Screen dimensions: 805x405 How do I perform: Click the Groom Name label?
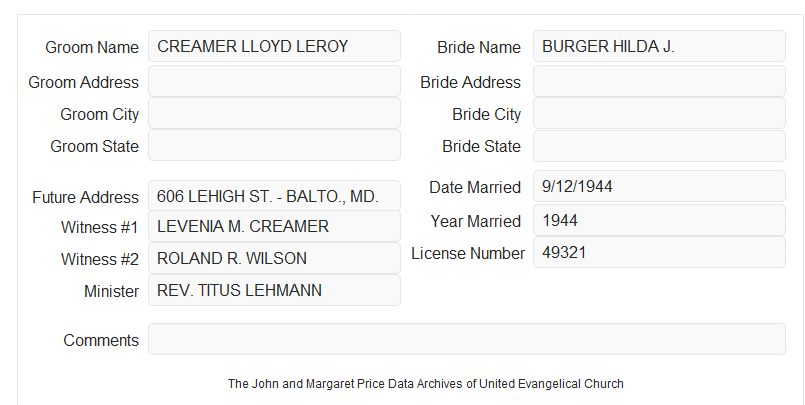point(92,47)
